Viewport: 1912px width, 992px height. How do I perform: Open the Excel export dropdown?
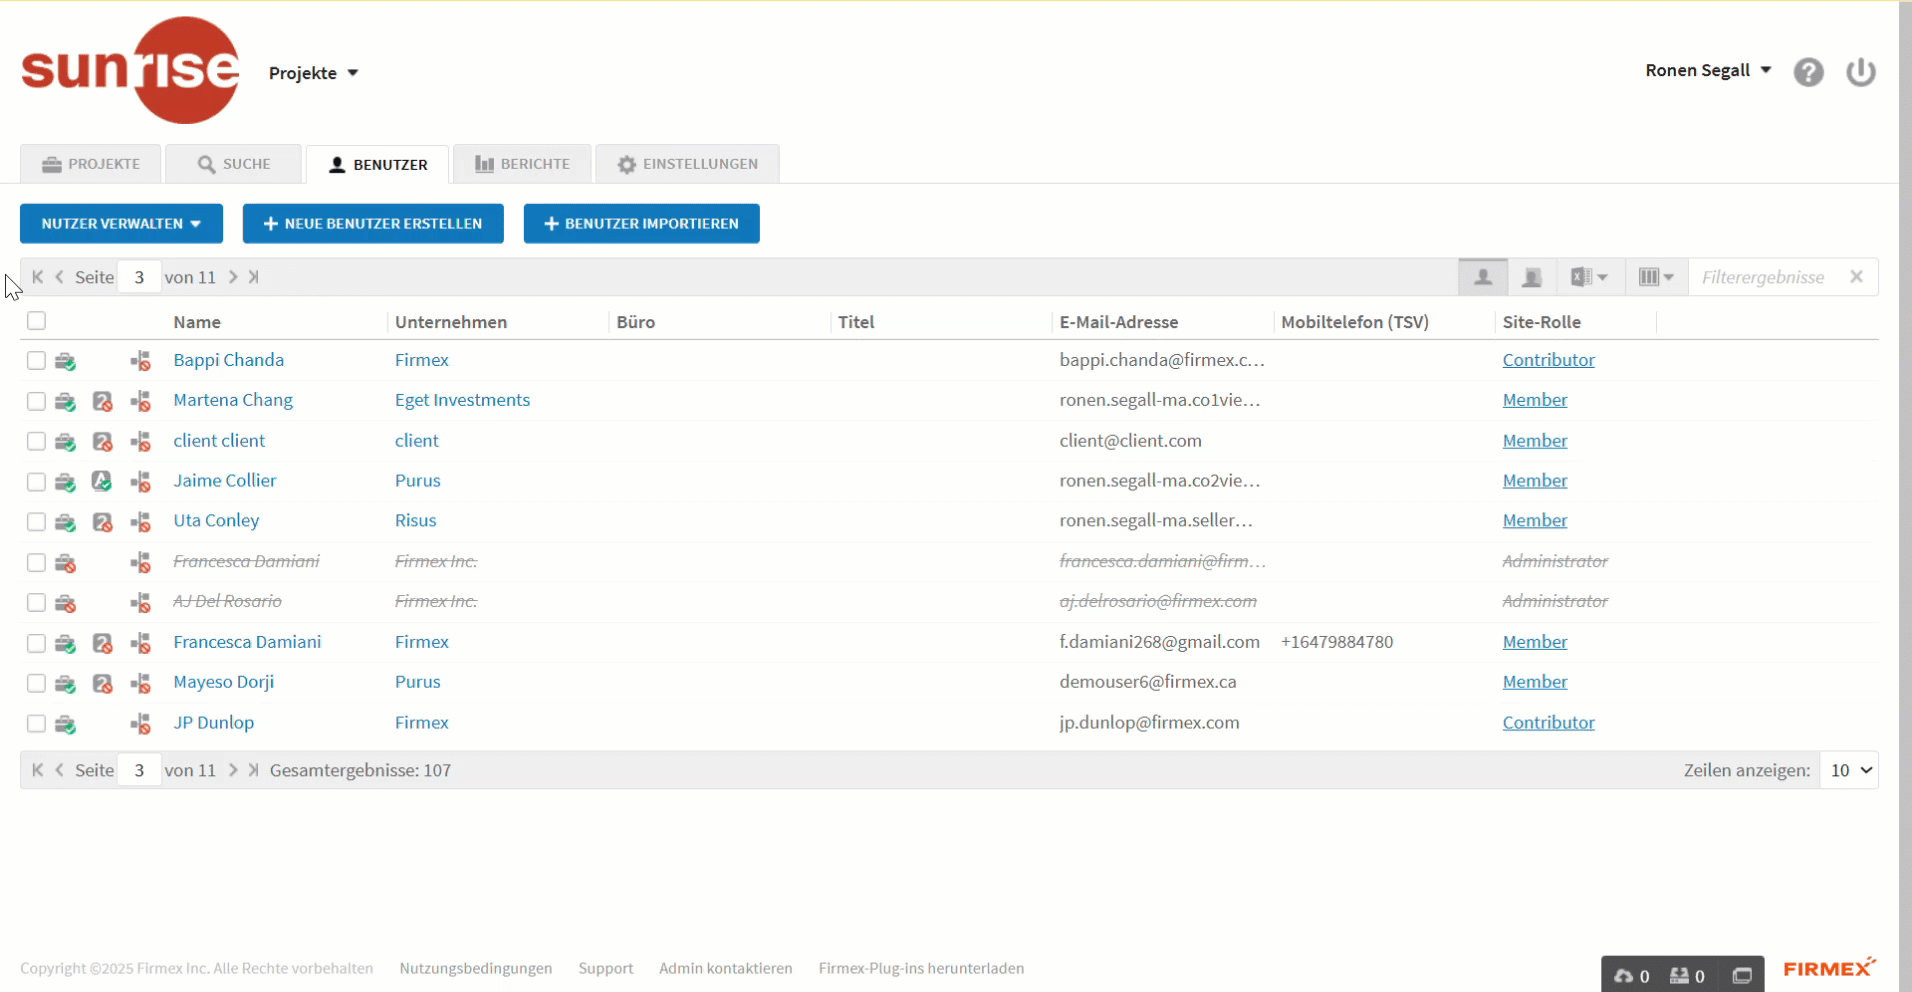coord(1588,277)
